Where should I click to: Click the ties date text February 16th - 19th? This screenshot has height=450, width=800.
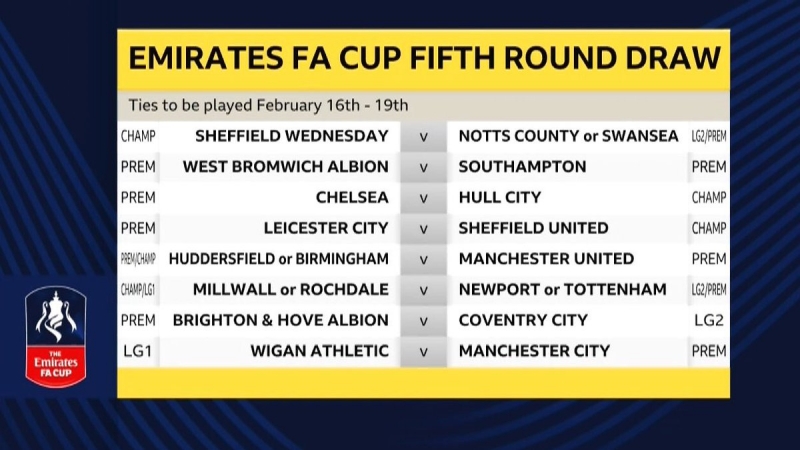(268, 105)
